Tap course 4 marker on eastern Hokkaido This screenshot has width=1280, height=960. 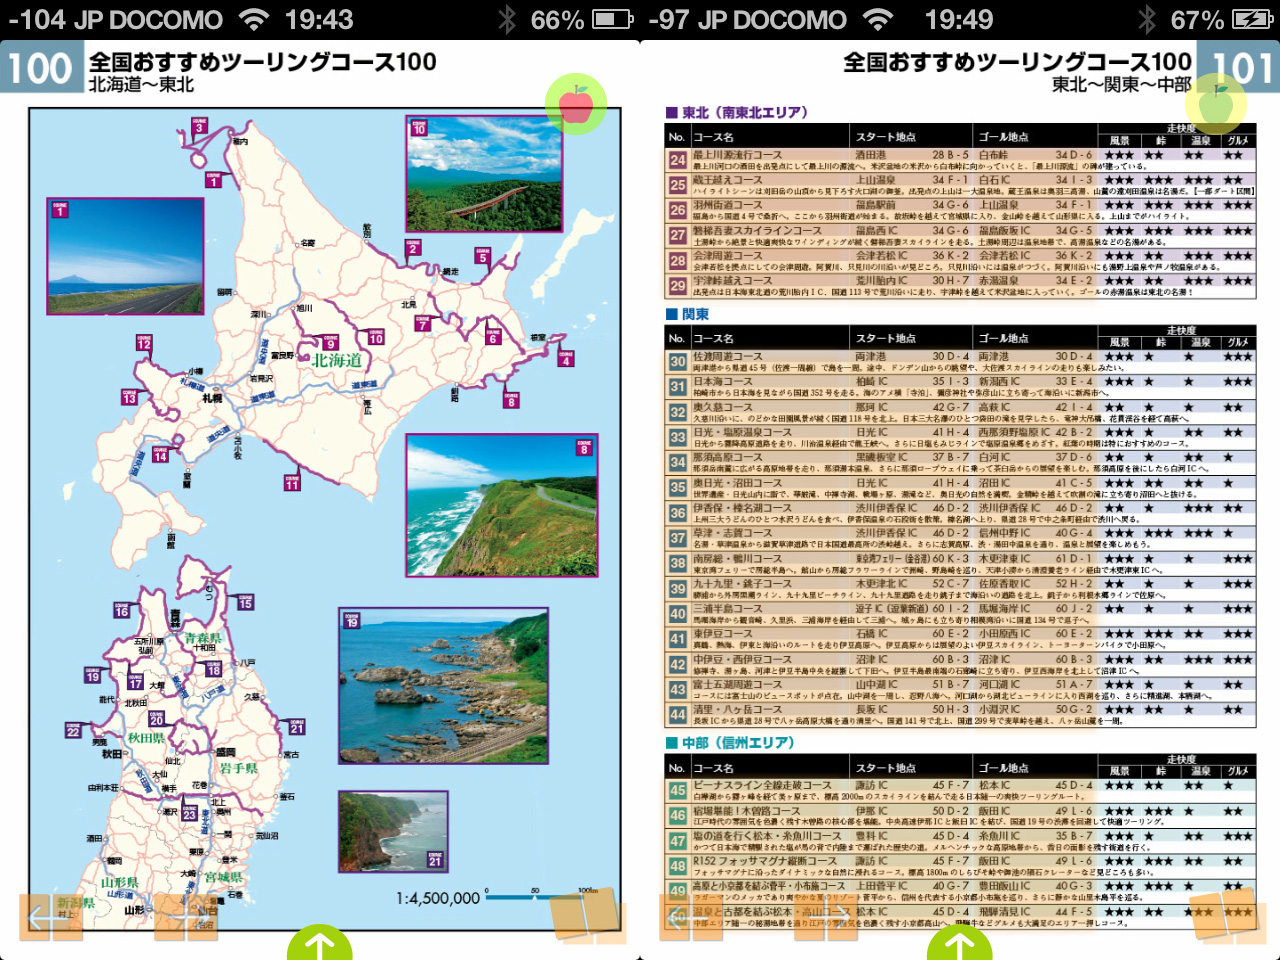point(565,359)
